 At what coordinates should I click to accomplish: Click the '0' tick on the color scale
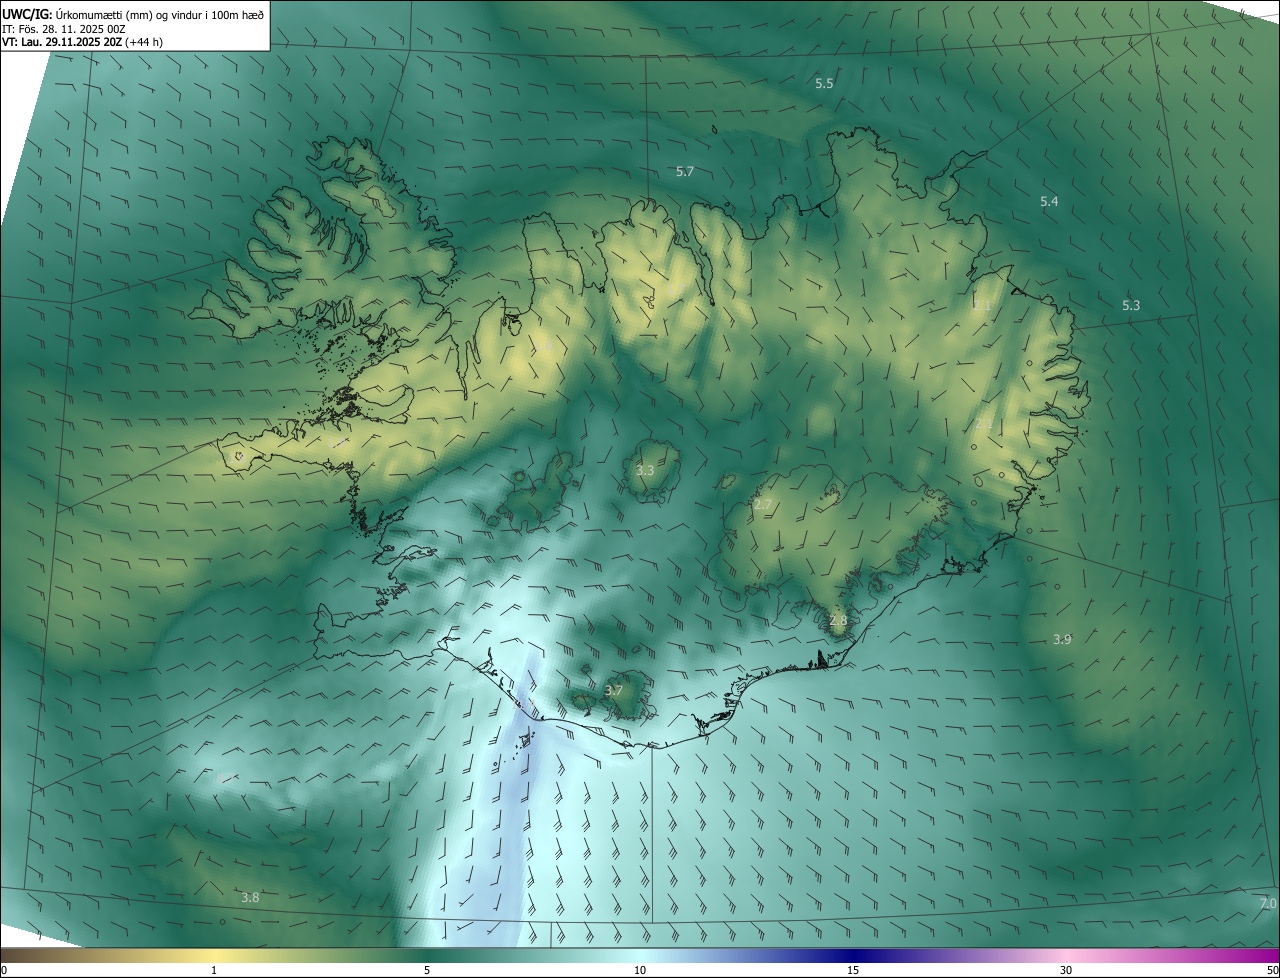(x=4, y=971)
